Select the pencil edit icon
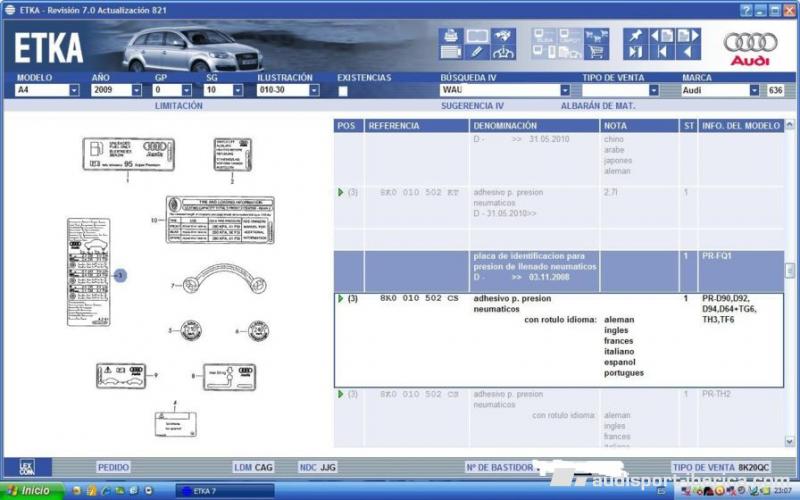Screen dimensions: 800x500 point(477,52)
